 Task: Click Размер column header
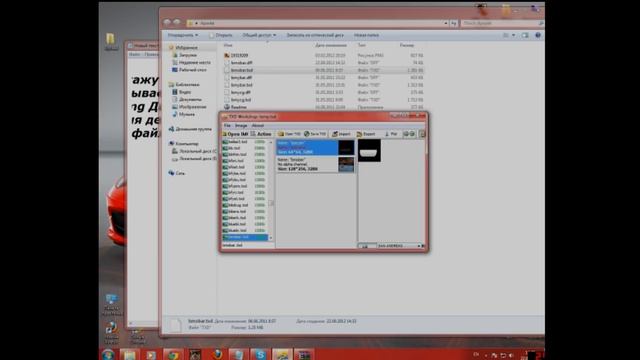tap(407, 45)
